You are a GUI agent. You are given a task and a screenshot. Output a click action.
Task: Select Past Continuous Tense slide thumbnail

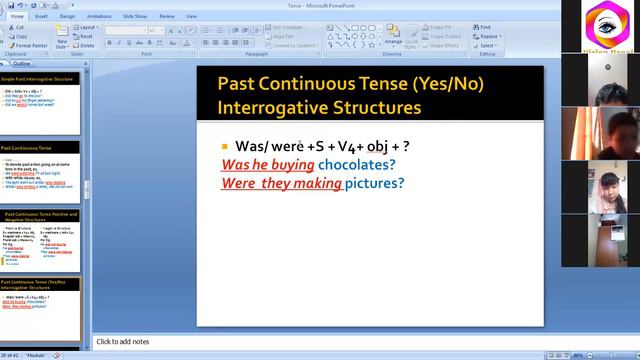point(40,172)
